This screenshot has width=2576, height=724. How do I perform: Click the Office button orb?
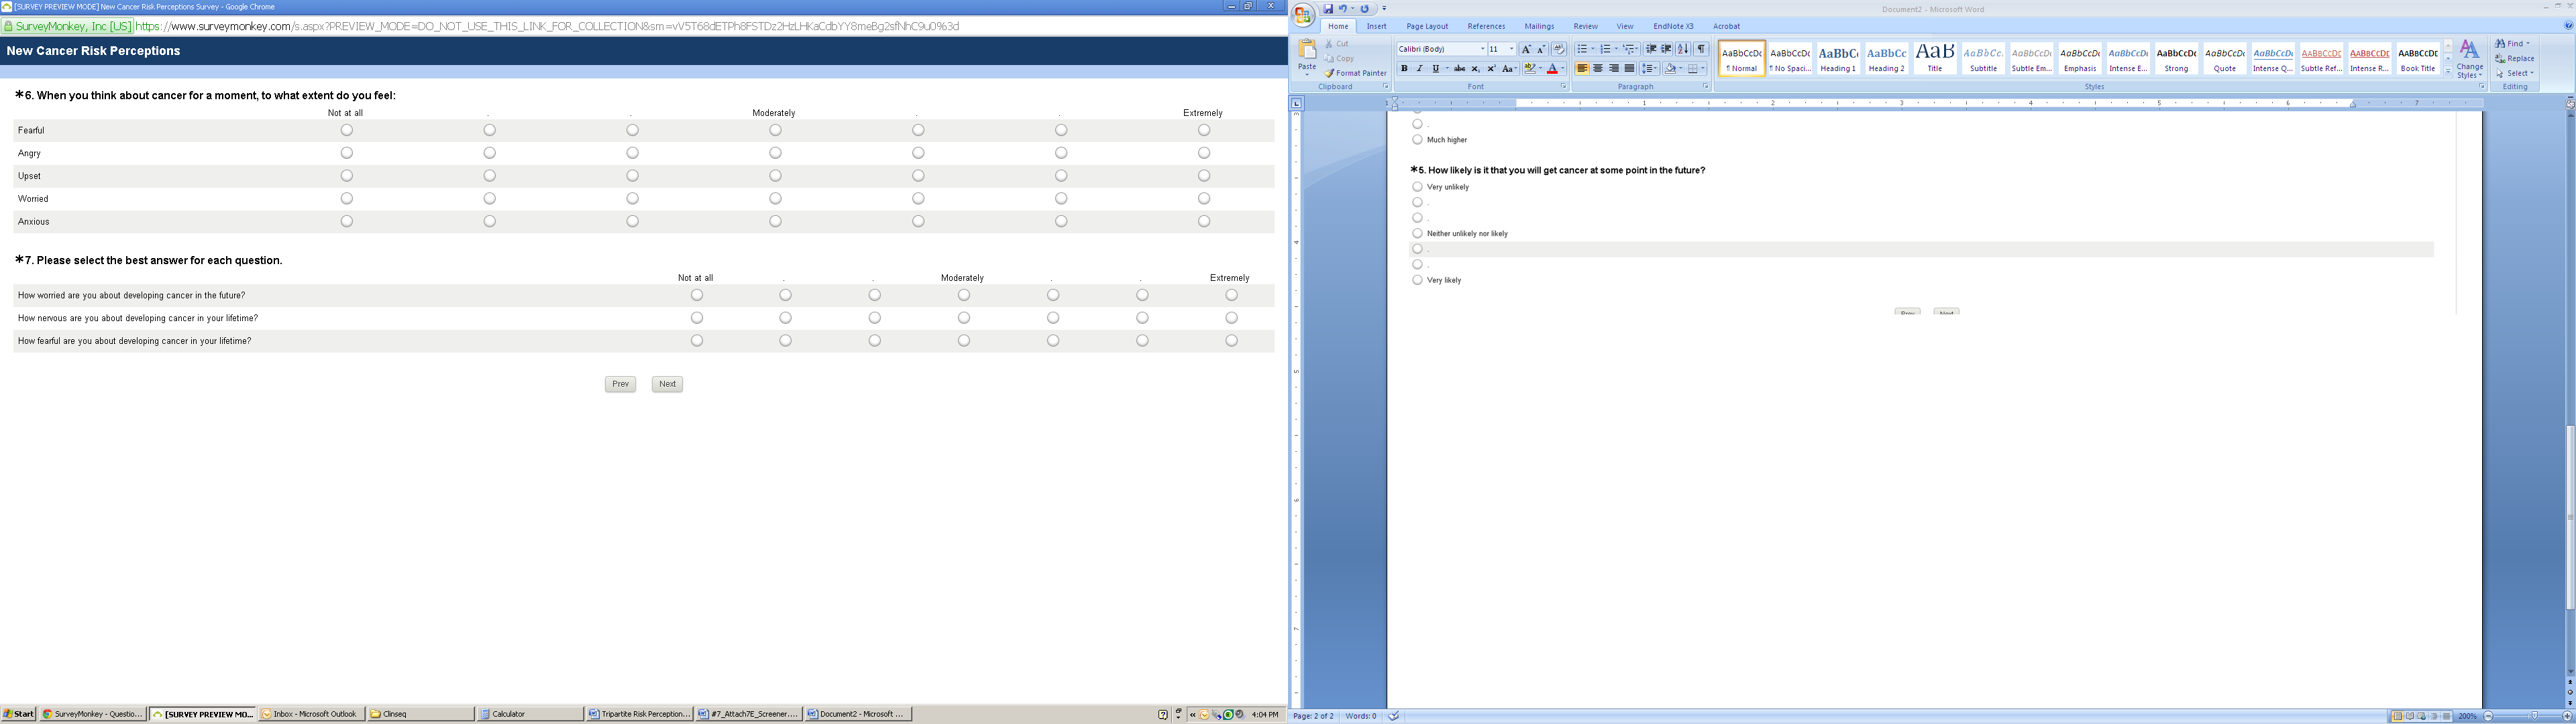click(1303, 14)
